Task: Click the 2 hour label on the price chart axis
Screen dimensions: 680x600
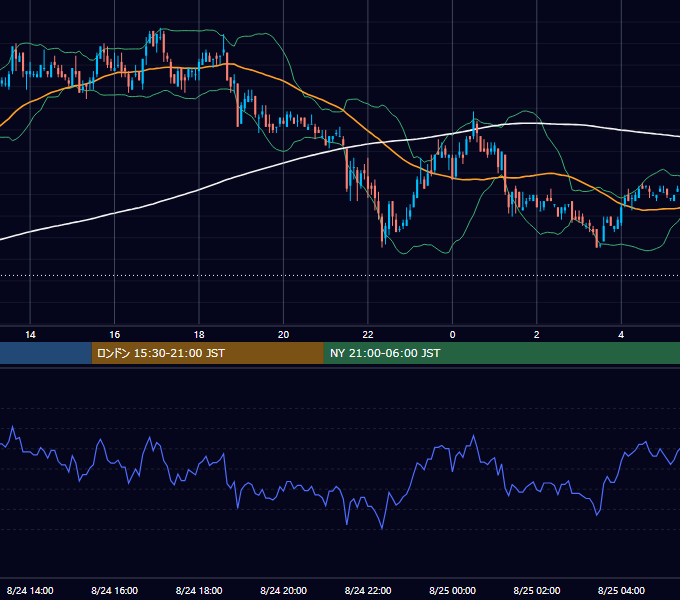Action: [x=536, y=335]
